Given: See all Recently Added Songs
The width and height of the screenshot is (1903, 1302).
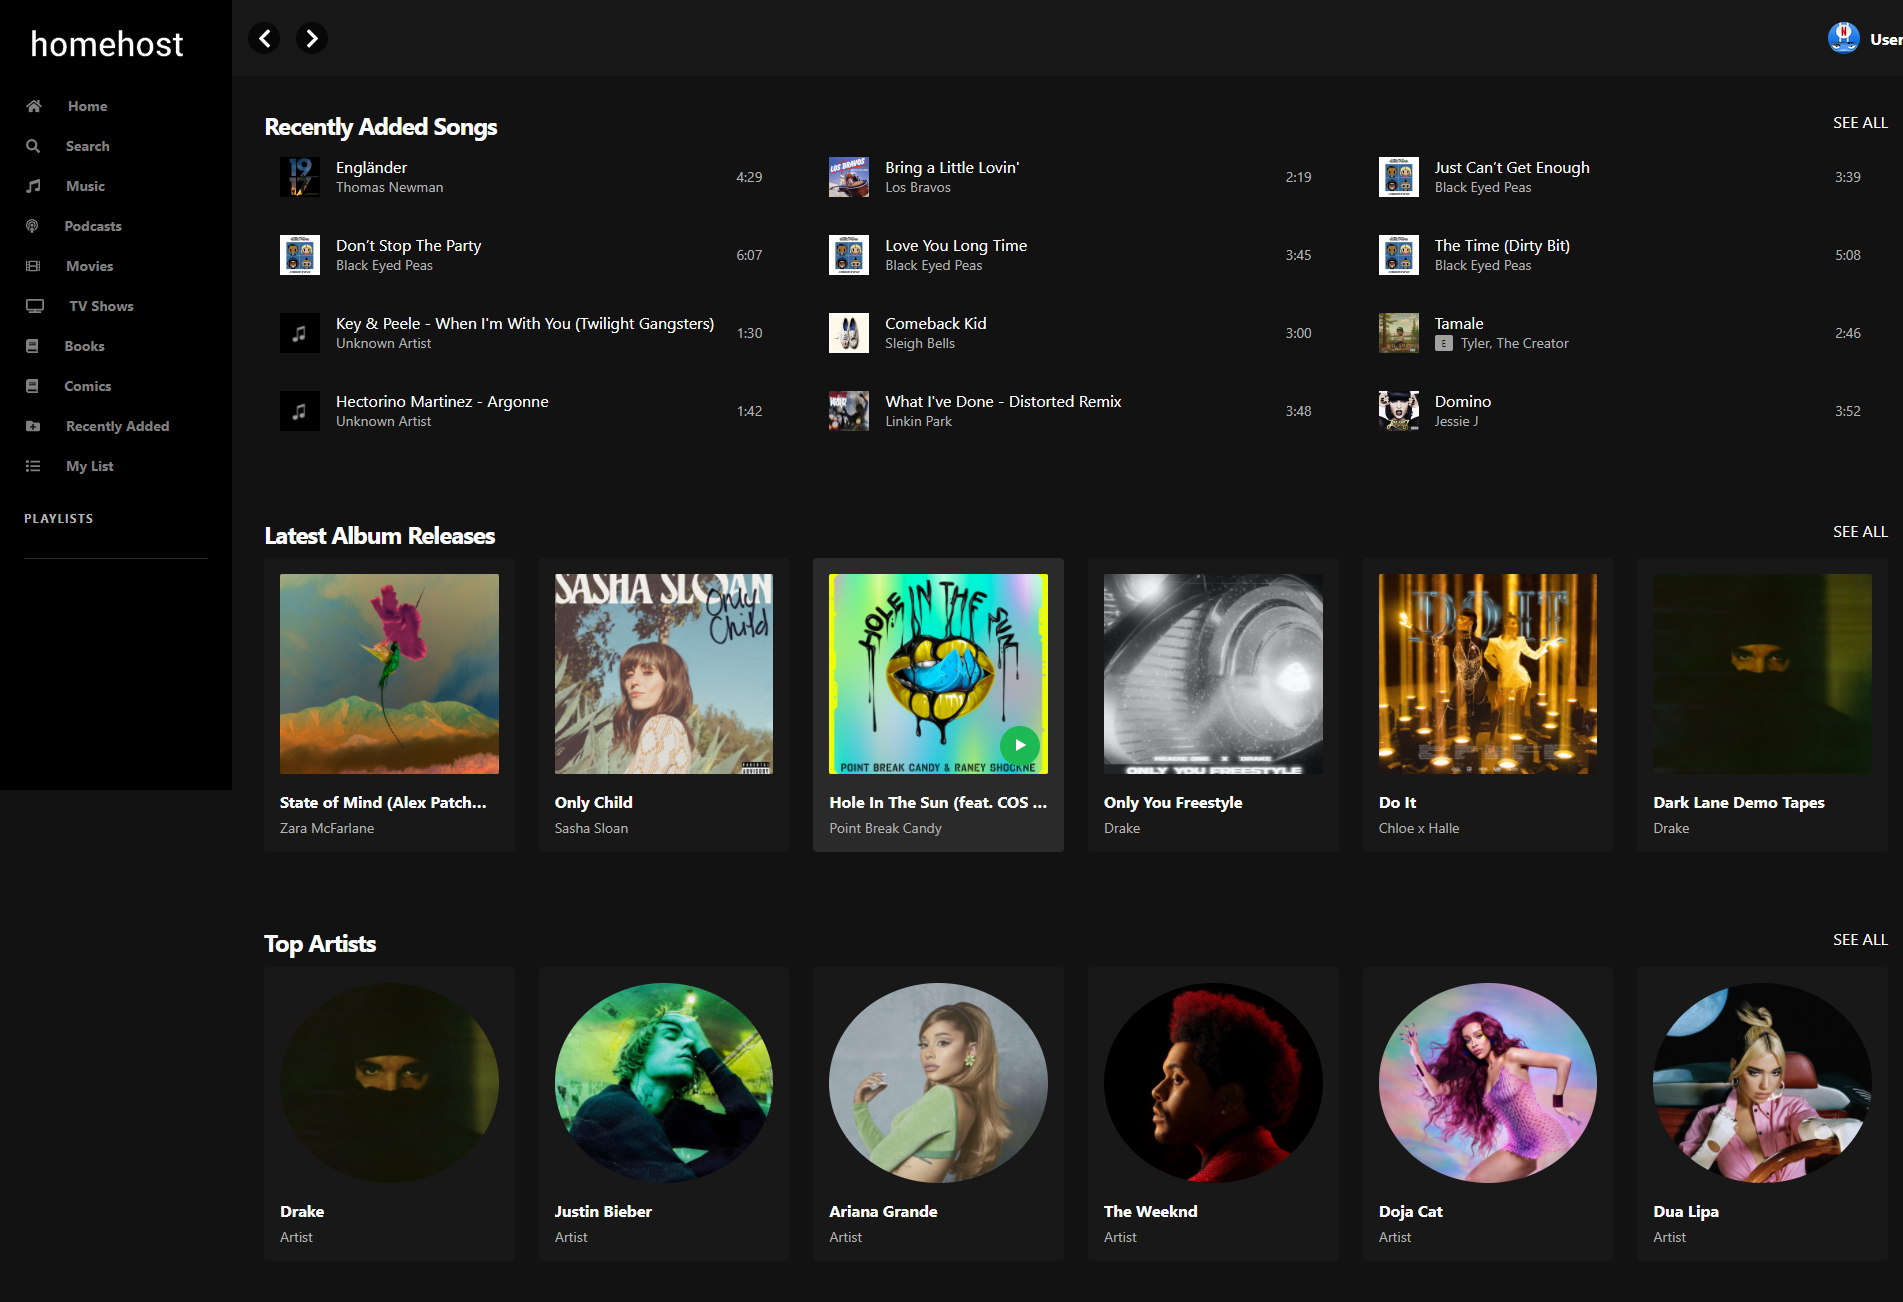Looking at the screenshot, I should 1860,122.
